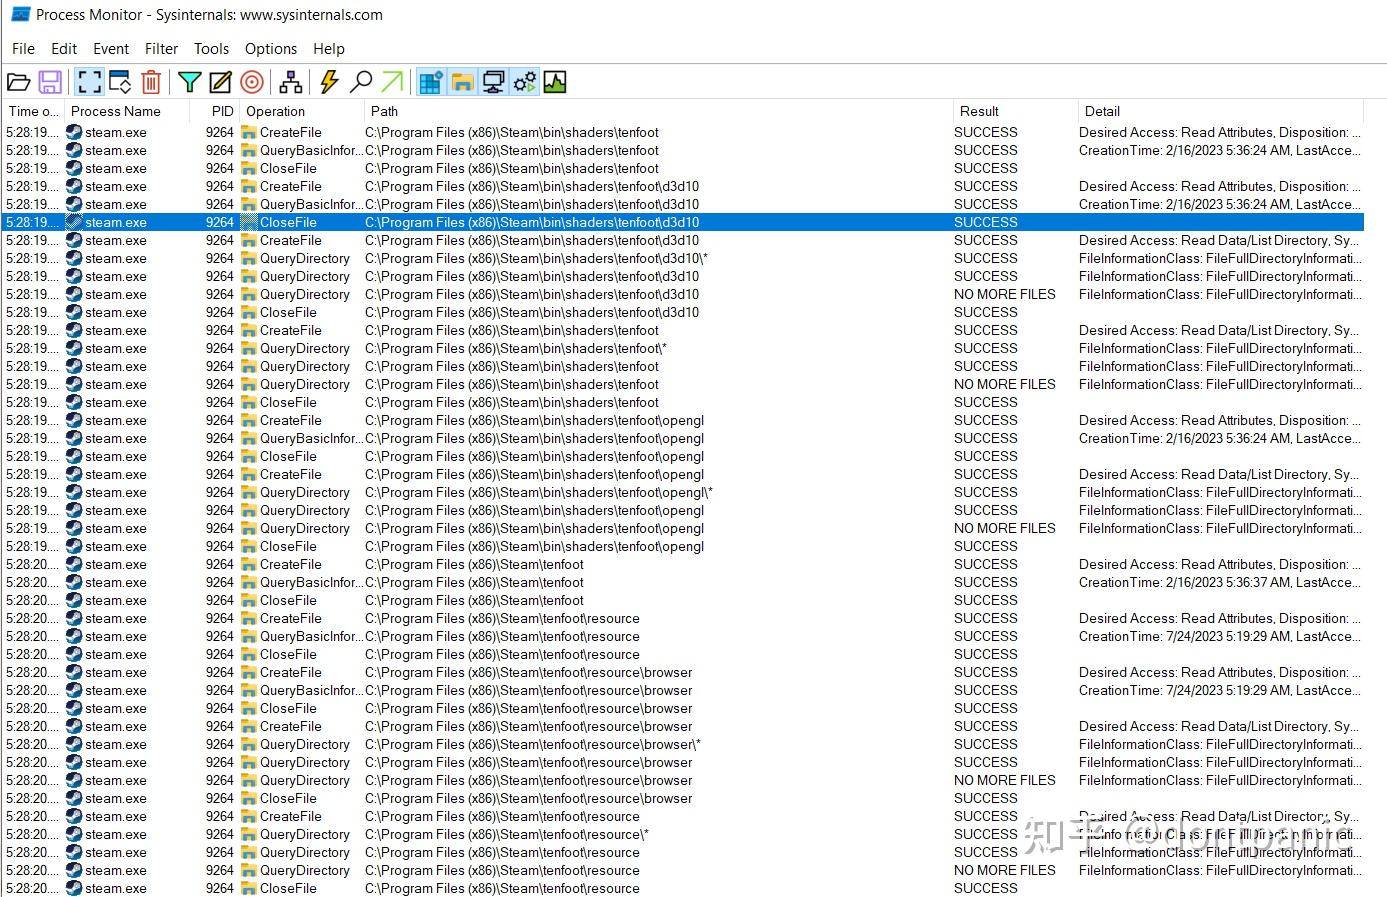Open the File menu
1387x897 pixels.
point(23,48)
